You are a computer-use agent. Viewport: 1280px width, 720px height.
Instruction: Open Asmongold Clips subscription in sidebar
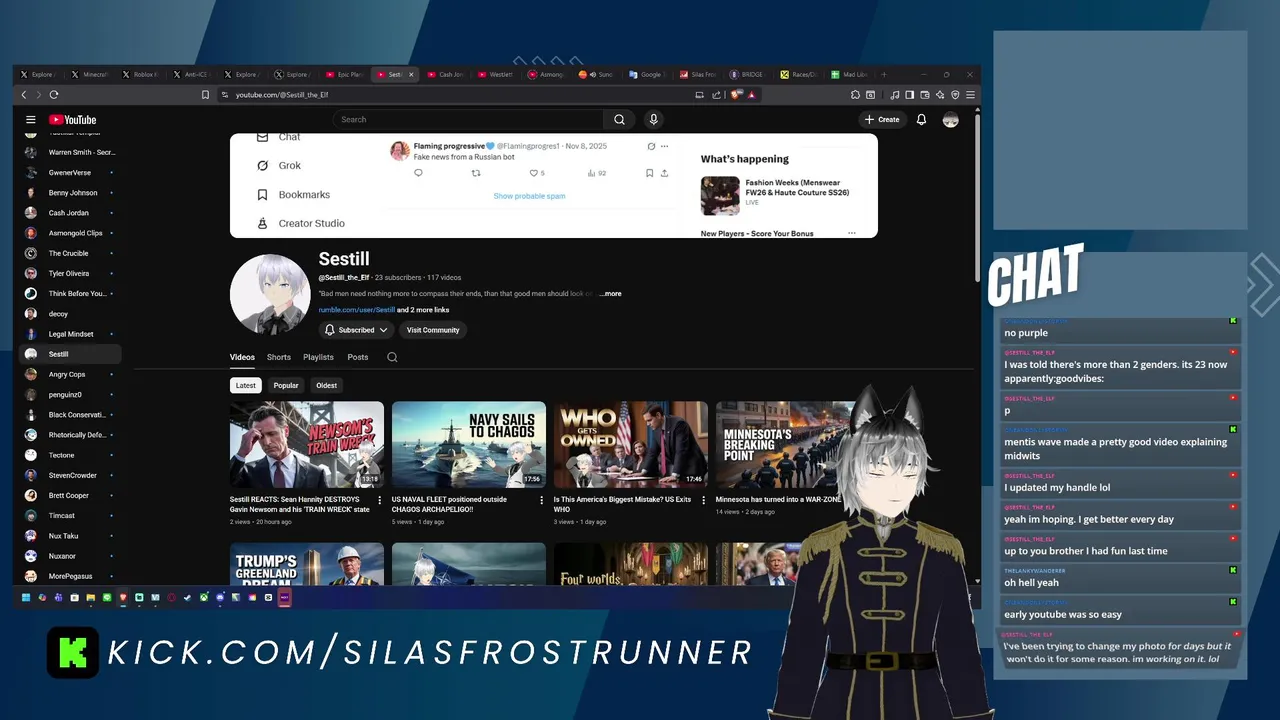pyautogui.click(x=70, y=233)
